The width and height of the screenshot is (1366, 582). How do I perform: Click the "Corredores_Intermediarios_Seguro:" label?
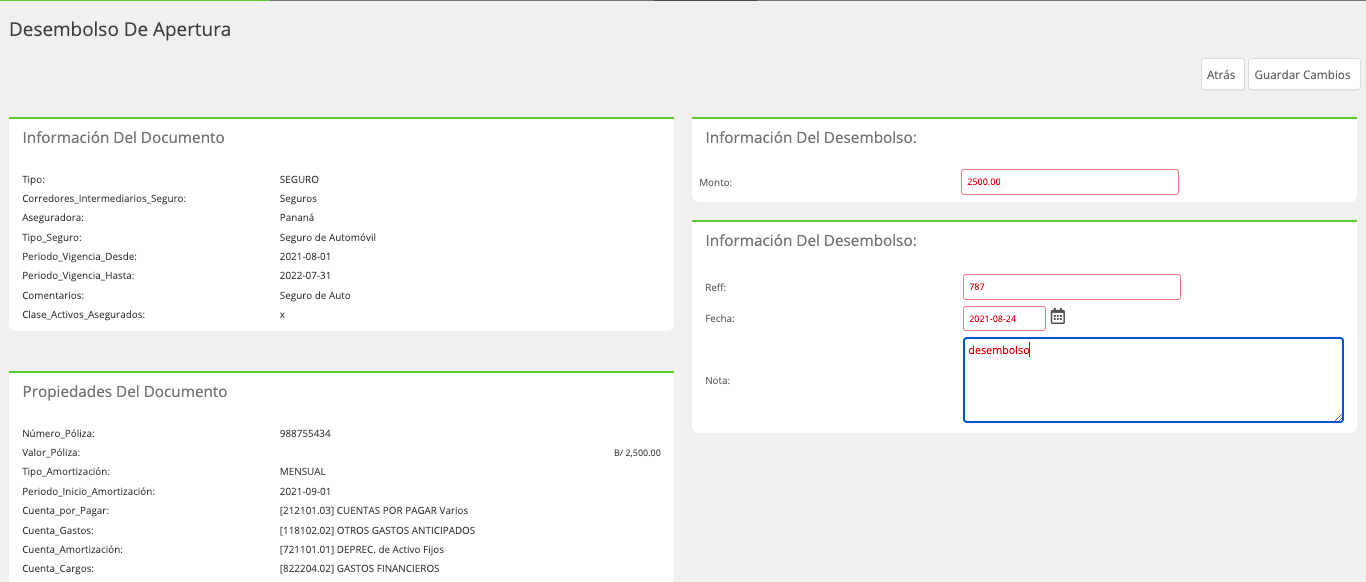coord(104,199)
